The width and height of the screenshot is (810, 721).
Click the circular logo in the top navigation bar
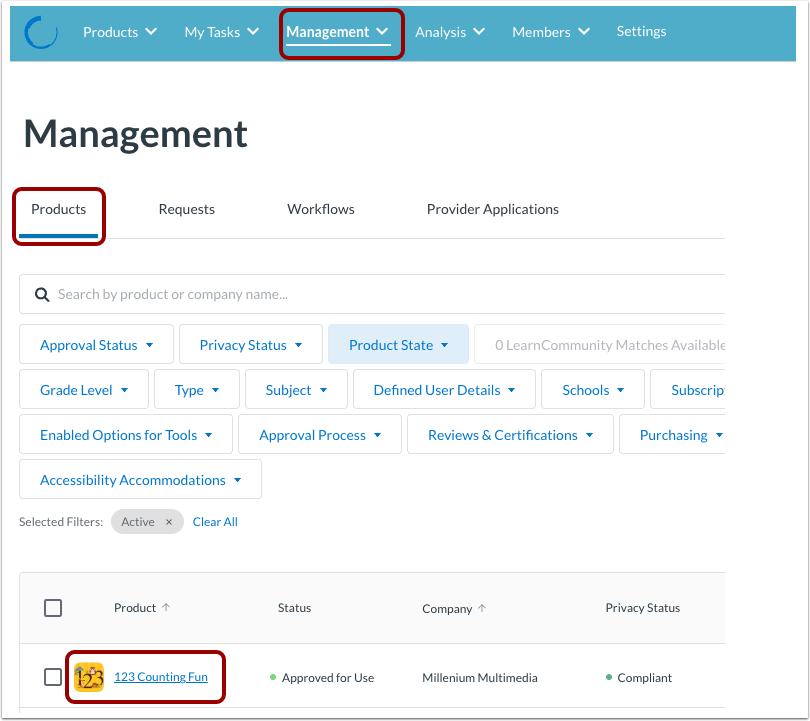[x=40, y=31]
